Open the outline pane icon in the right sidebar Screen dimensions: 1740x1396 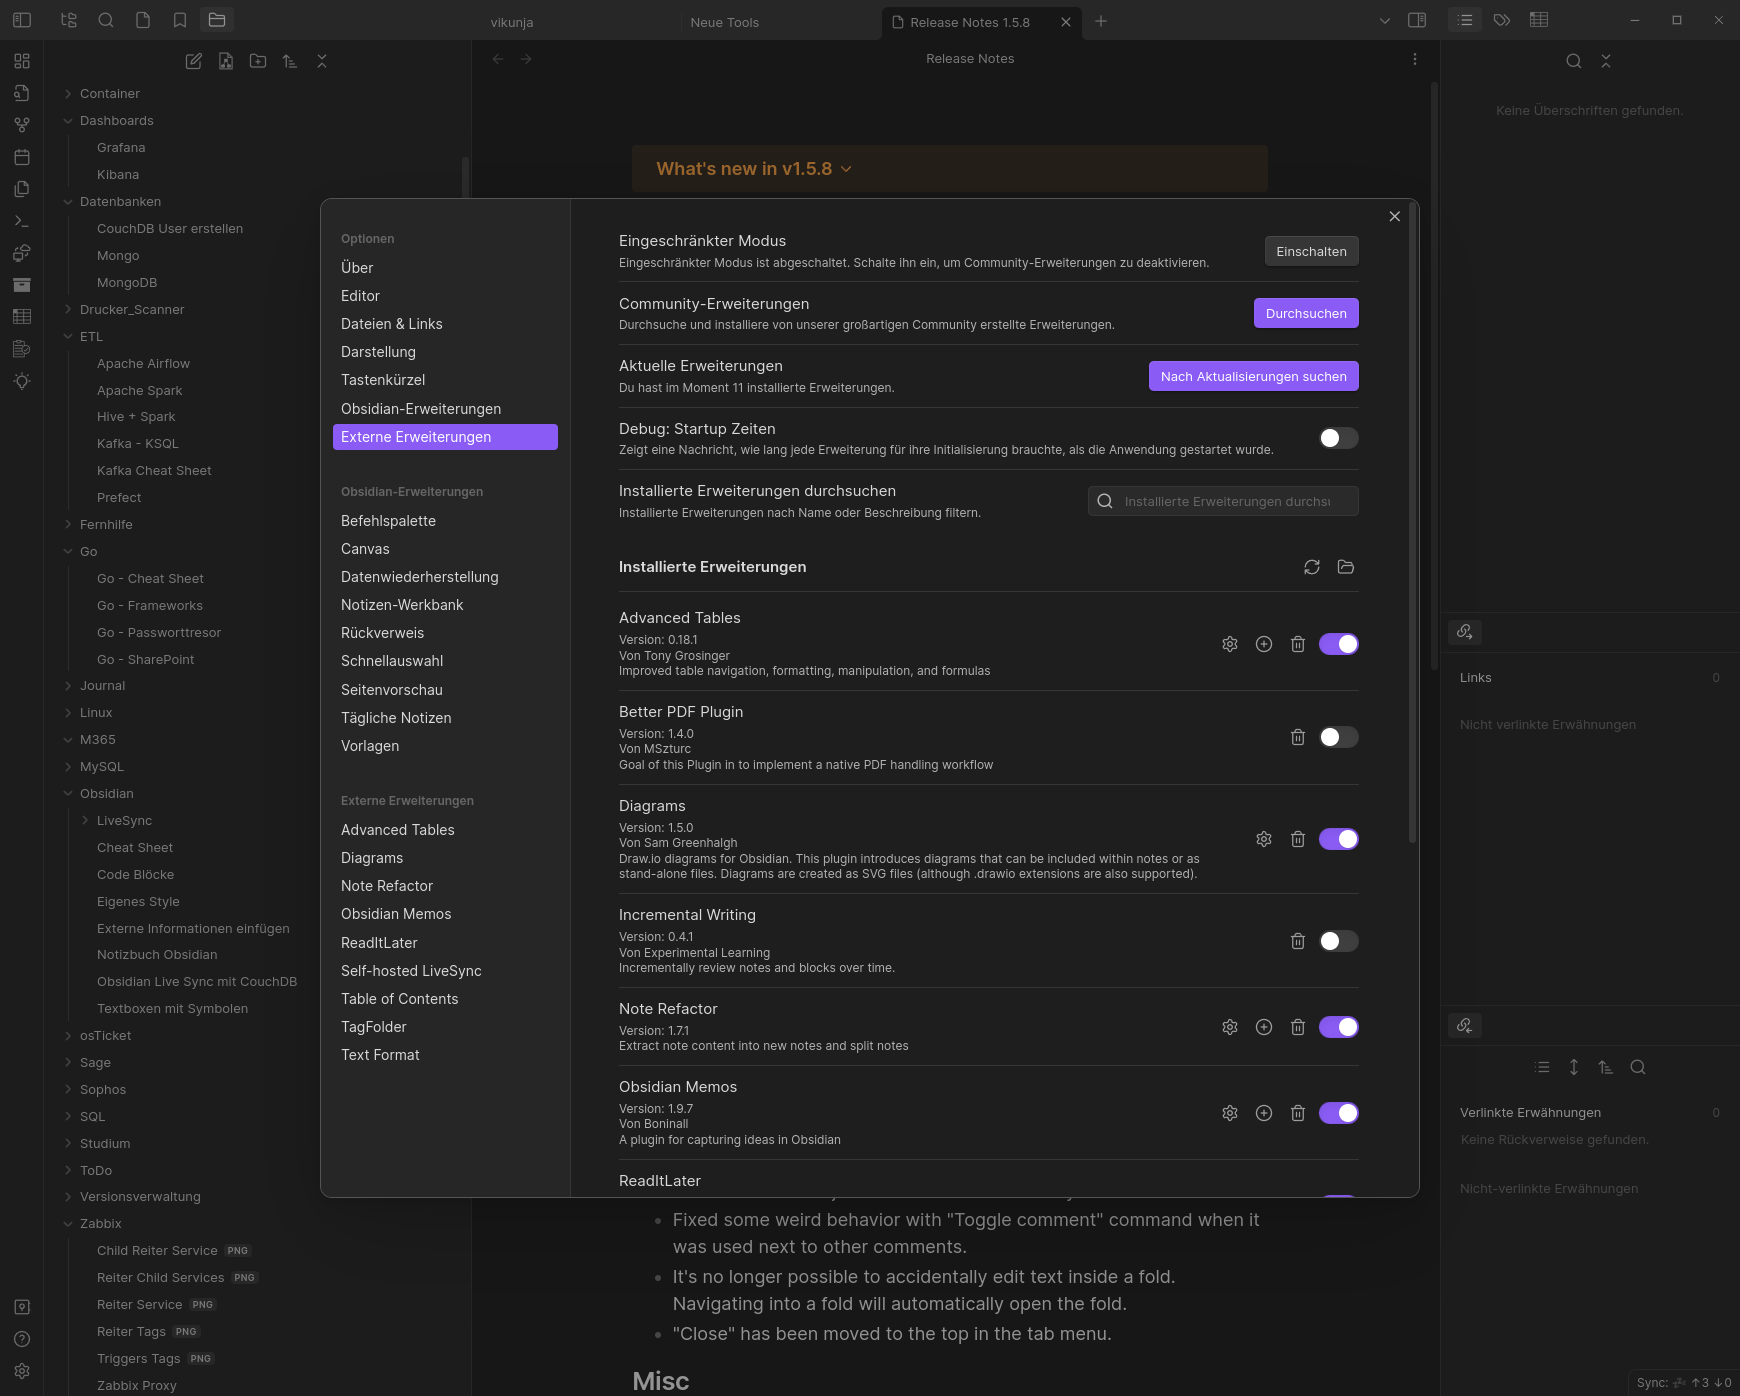click(1465, 20)
